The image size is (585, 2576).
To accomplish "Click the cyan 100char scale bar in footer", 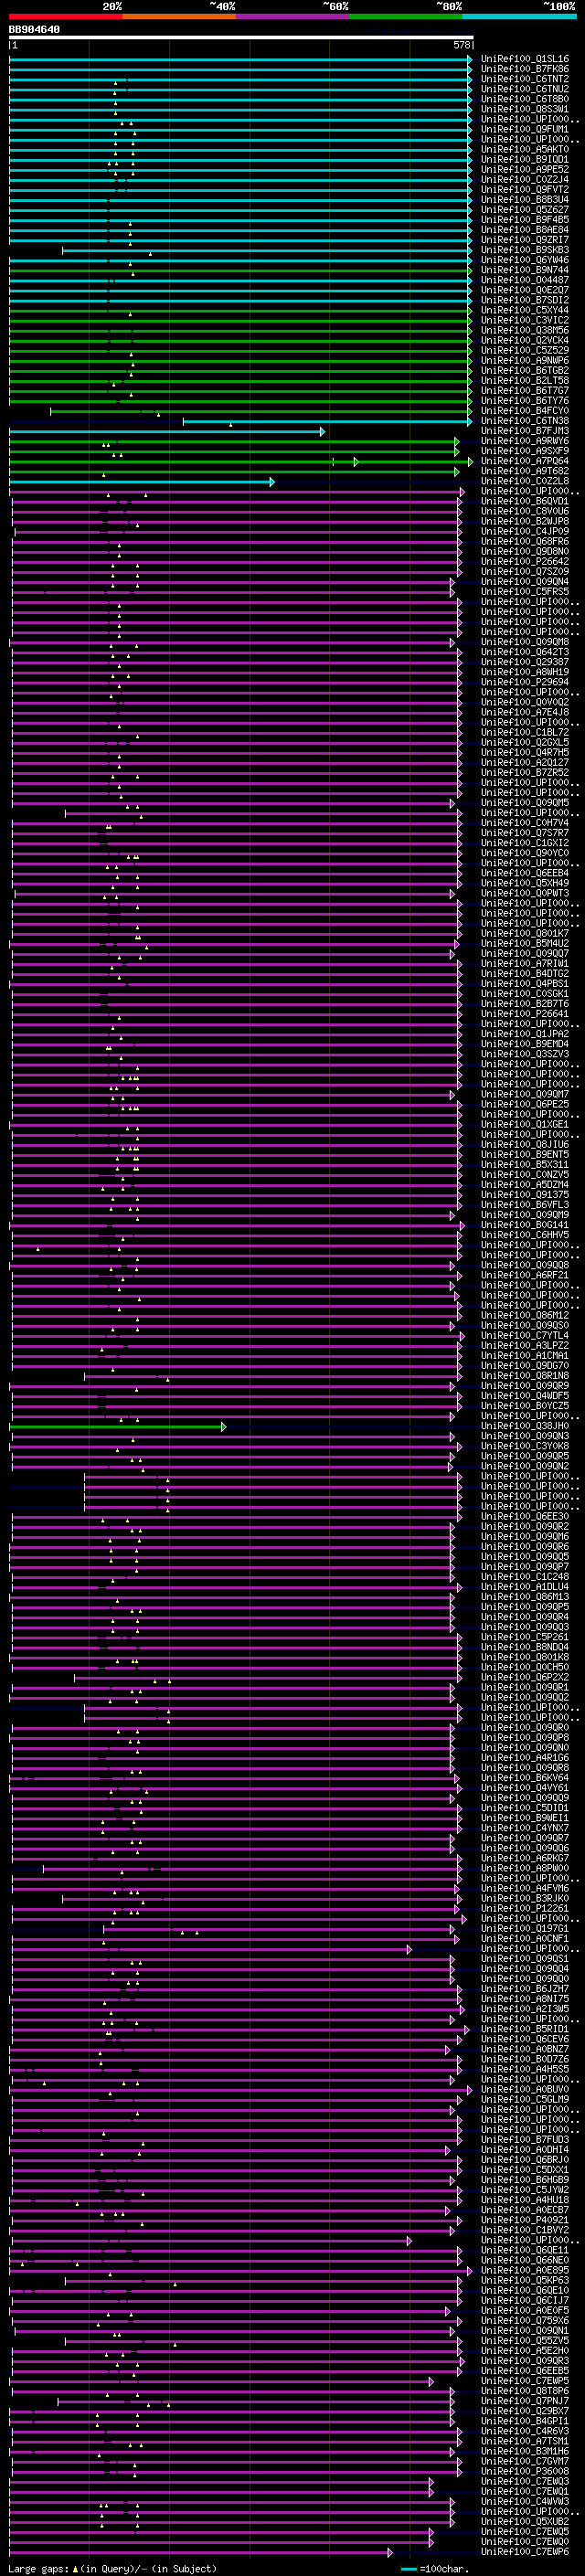I will click(408, 2569).
